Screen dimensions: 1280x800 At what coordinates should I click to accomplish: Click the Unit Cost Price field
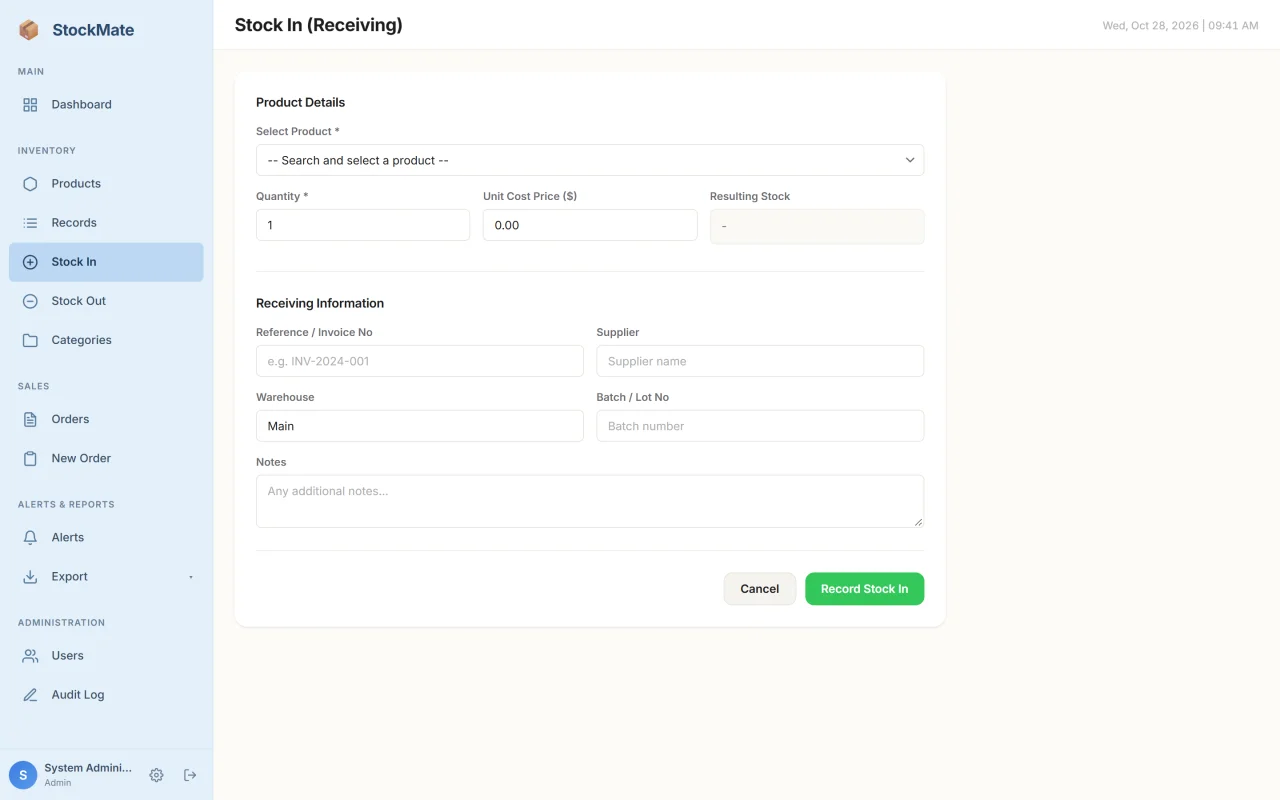click(x=590, y=225)
